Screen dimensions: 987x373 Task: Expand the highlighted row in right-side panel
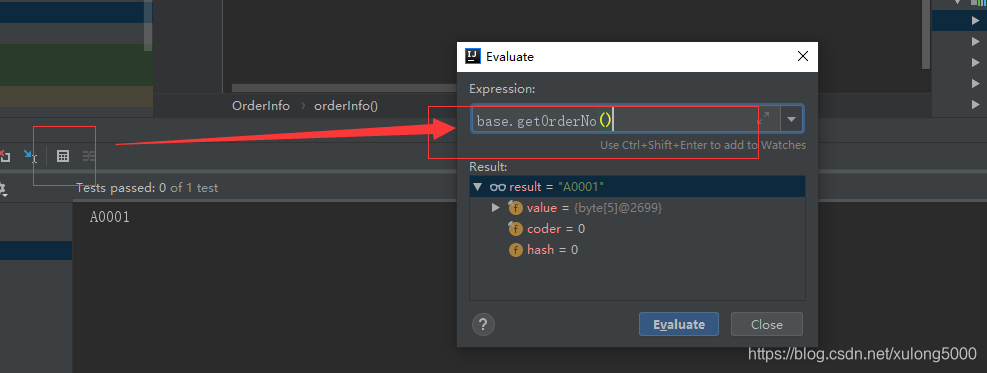976,21
